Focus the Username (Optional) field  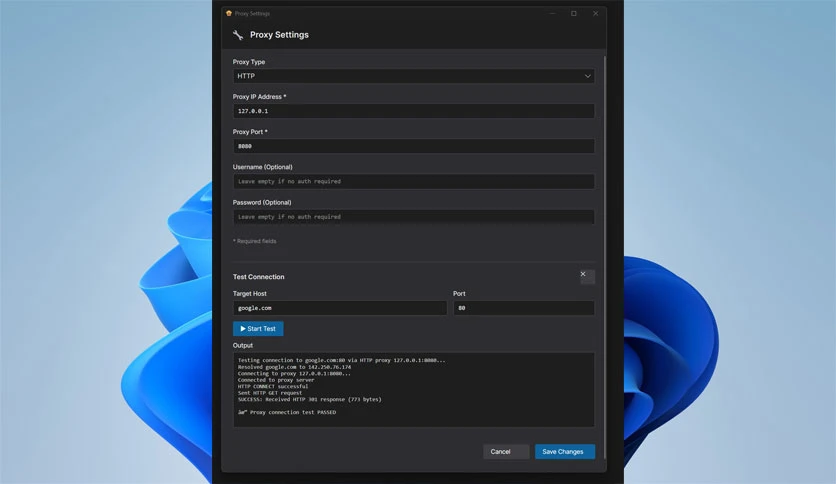click(x=413, y=181)
